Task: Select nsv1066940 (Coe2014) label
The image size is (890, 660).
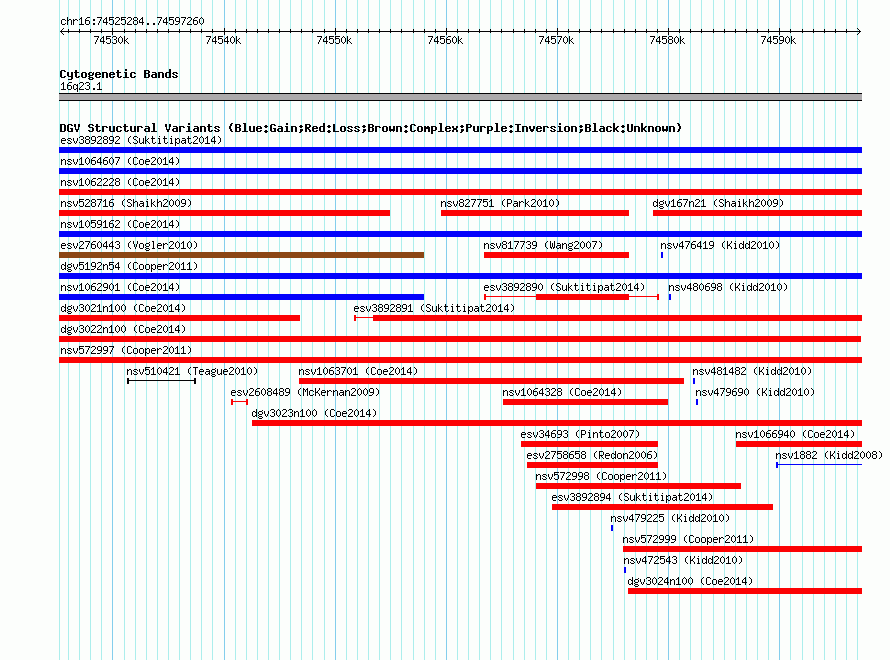Action: [x=795, y=434]
